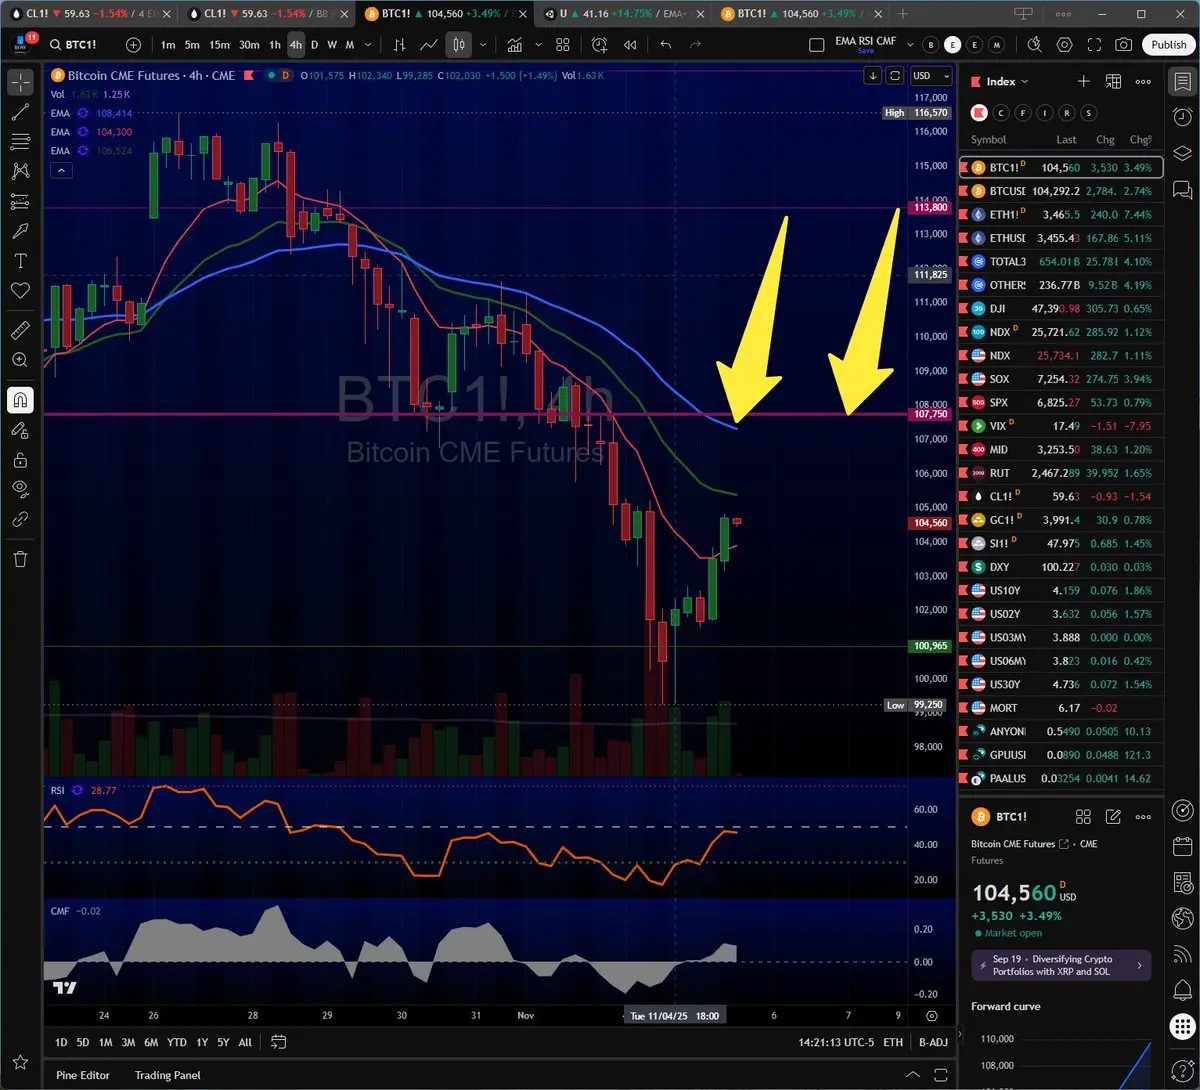The height and width of the screenshot is (1090, 1200).
Task: Toggle the layout checkbox beside EMA RSI CMF
Action: pyautogui.click(x=817, y=45)
